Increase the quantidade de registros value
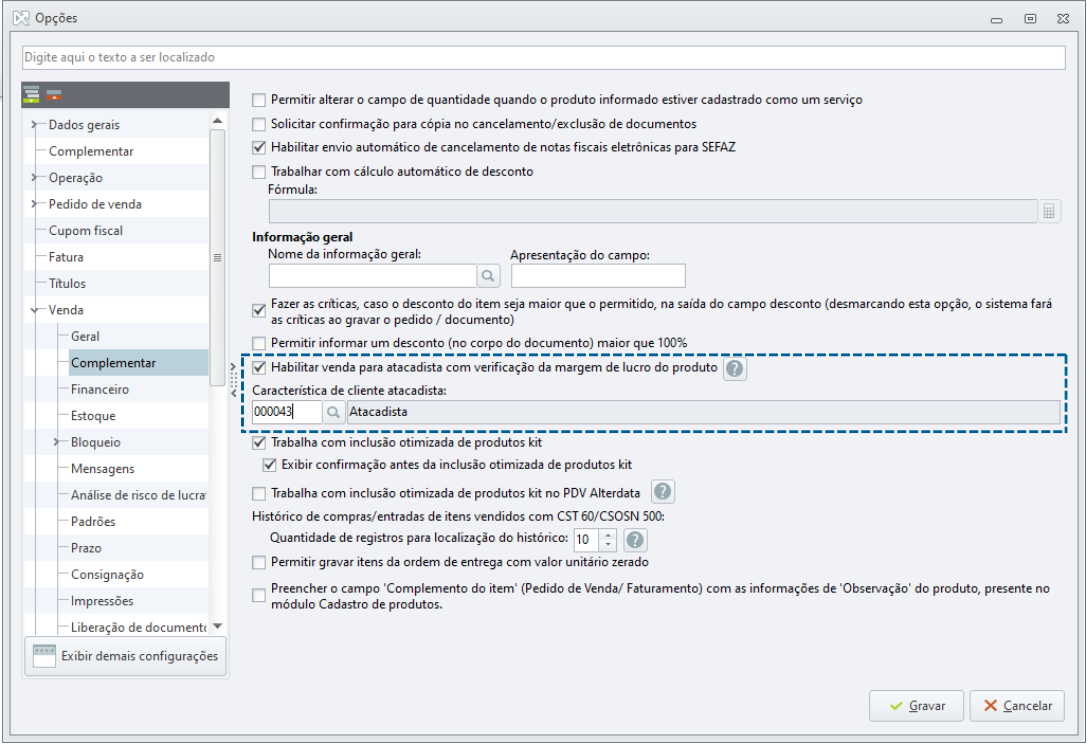Viewport: 1088px width, 744px height. pos(608,534)
